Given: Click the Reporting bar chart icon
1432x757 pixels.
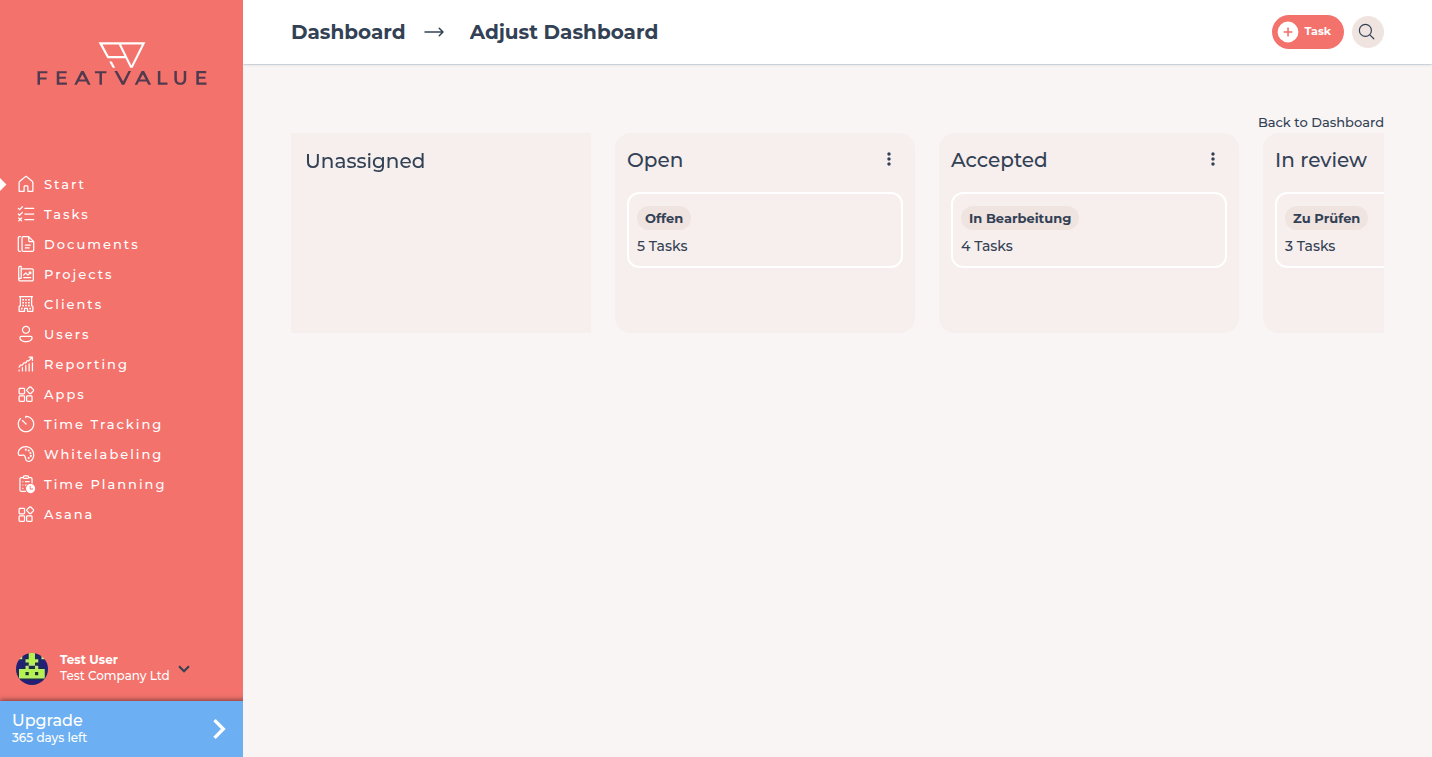Looking at the screenshot, I should [x=26, y=364].
